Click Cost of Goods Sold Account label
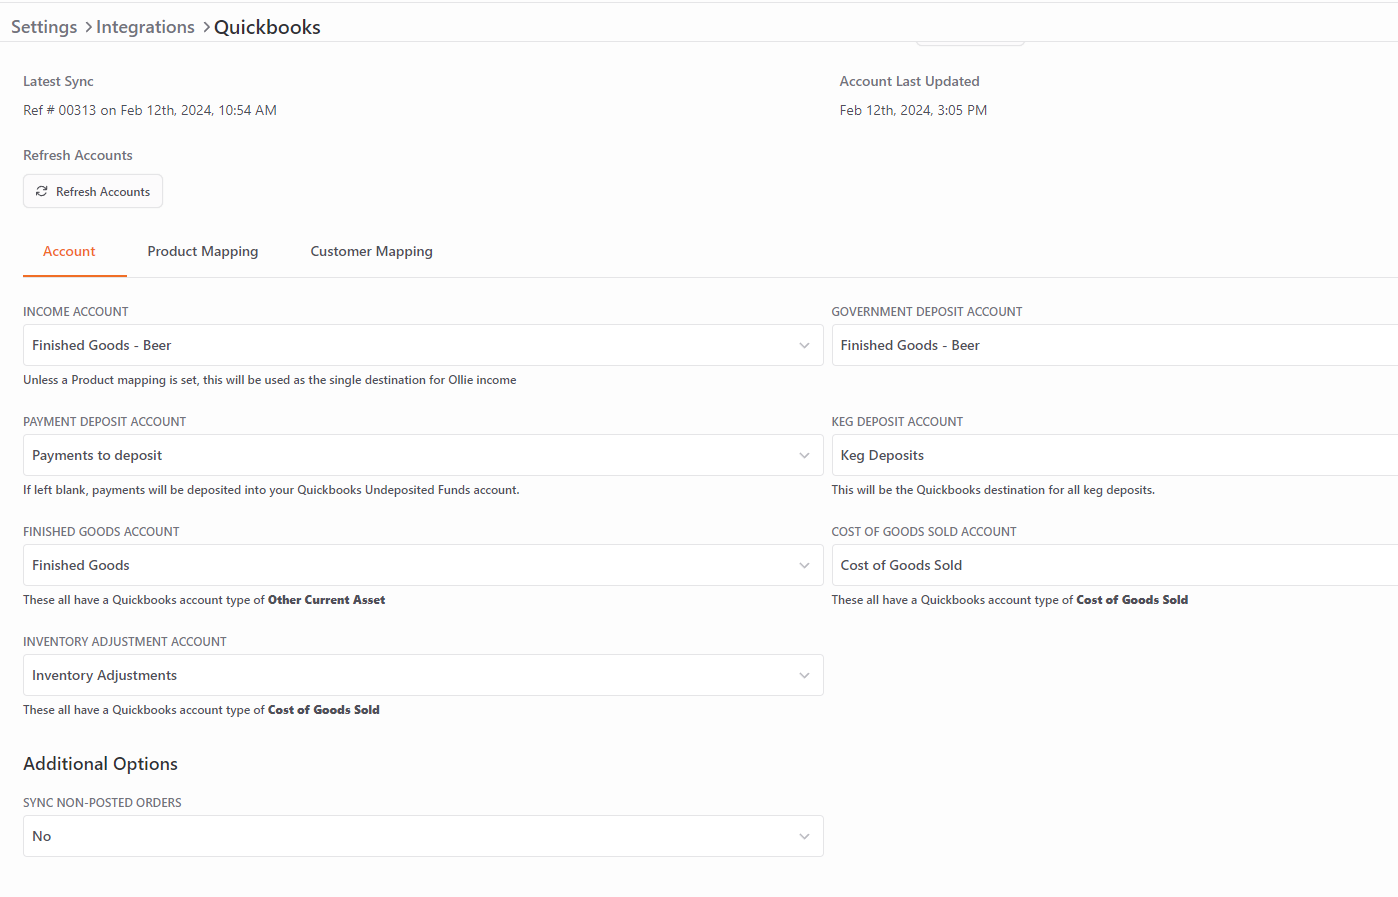The width and height of the screenshot is (1398, 897). (x=924, y=532)
